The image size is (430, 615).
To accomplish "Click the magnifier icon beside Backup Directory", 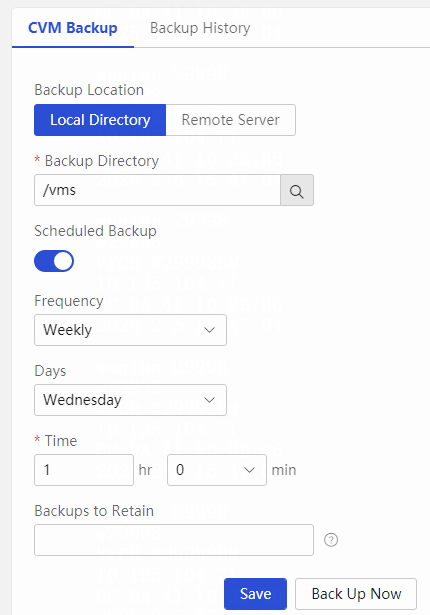I will pyautogui.click(x=297, y=190).
